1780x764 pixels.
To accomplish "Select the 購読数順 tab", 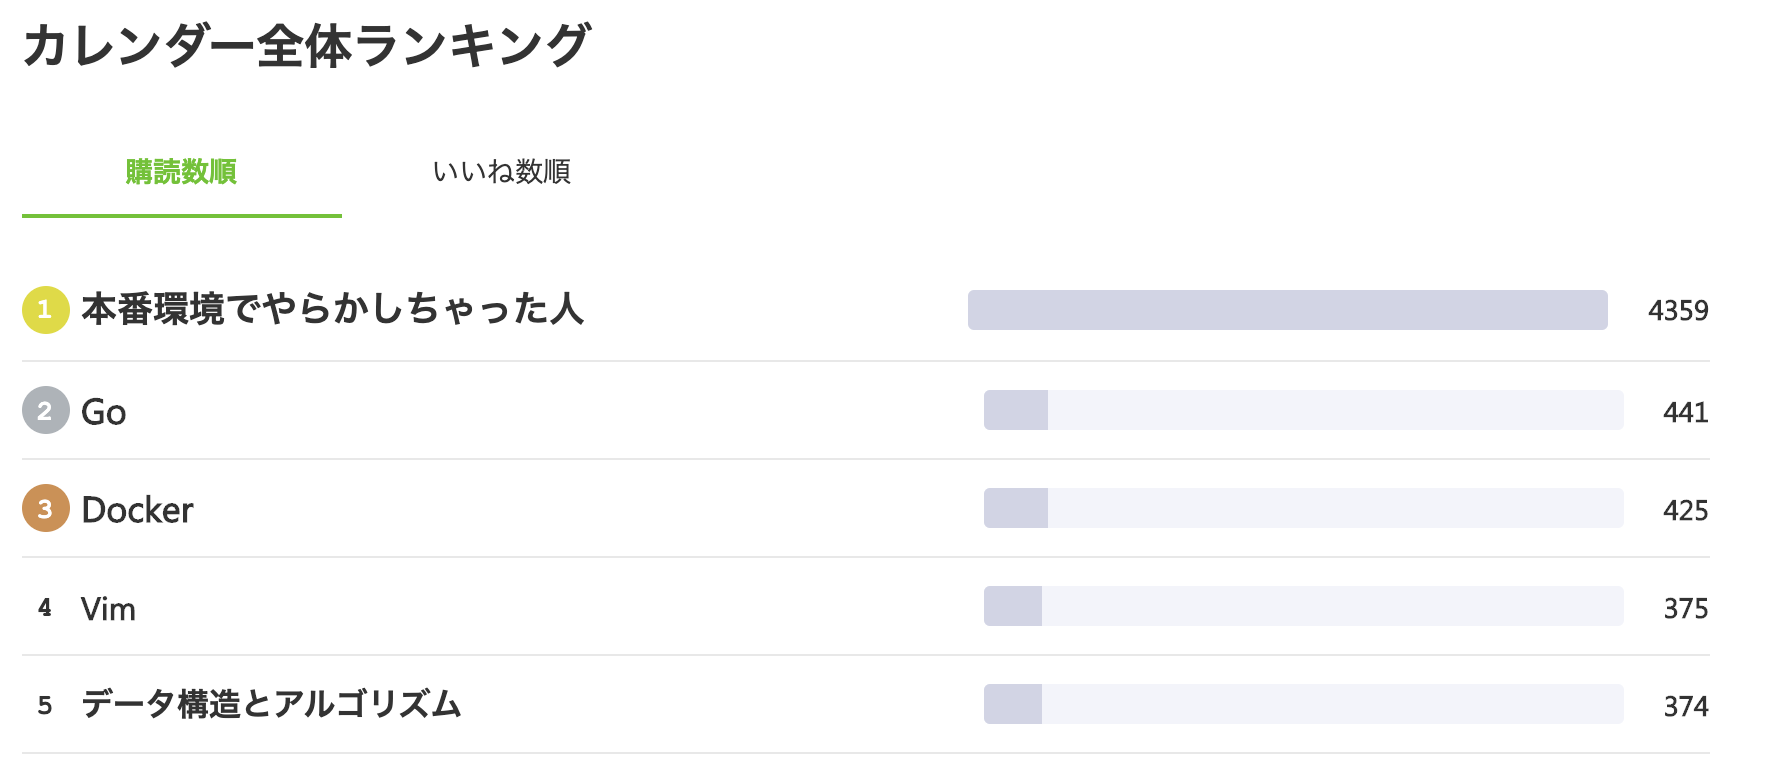I will [181, 172].
